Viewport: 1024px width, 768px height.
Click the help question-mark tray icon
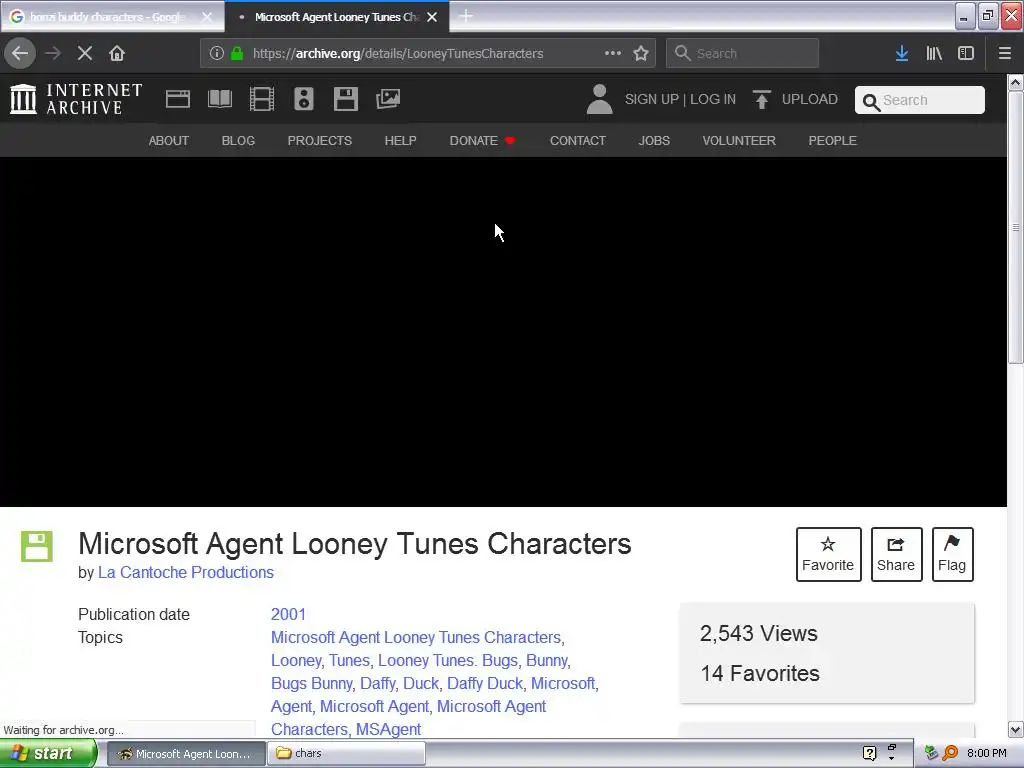(x=869, y=753)
